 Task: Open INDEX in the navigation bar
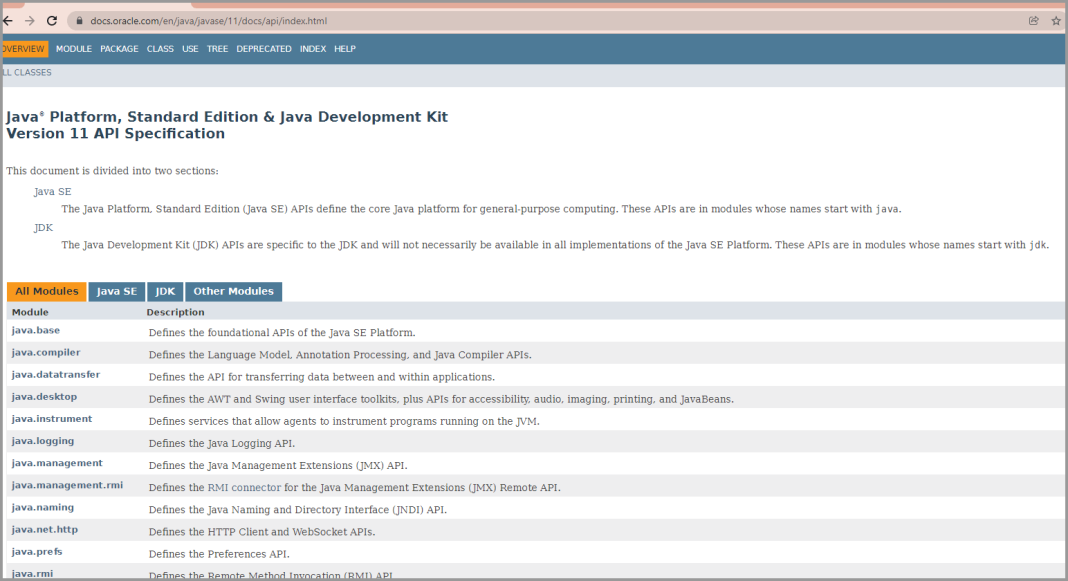(313, 49)
